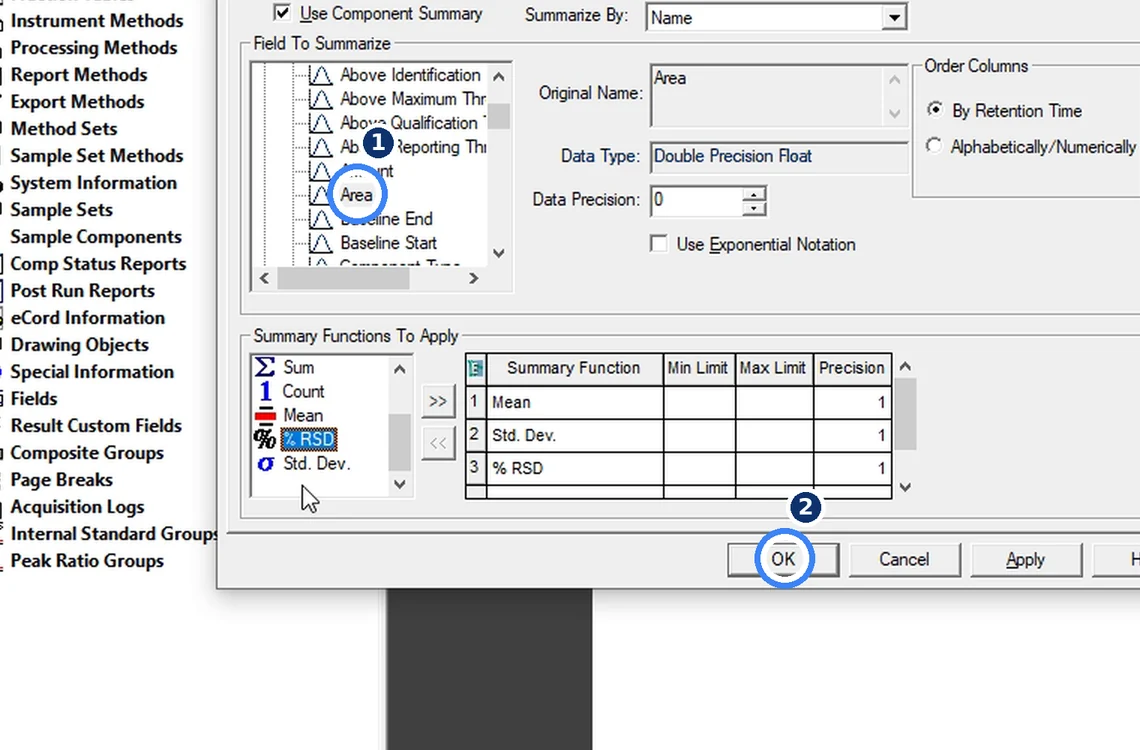Viewport: 1140px width, 750px height.
Task: Select row header 1 in summary table
Action: pos(475,402)
